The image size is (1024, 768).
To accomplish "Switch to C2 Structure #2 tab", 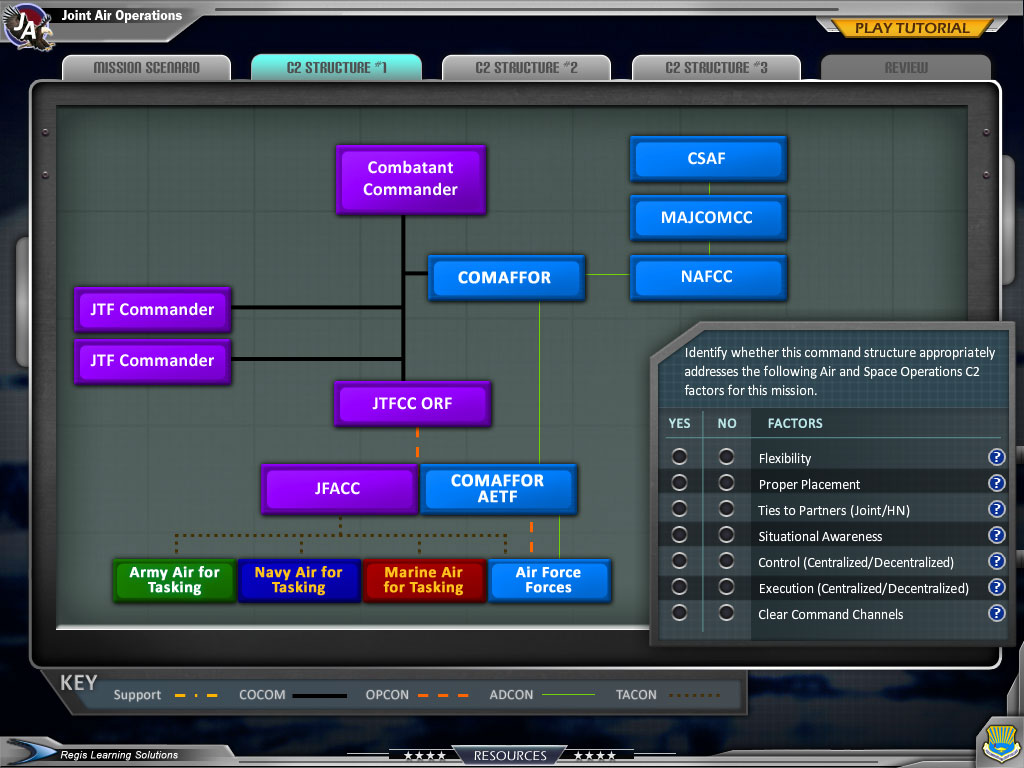I will [526, 68].
